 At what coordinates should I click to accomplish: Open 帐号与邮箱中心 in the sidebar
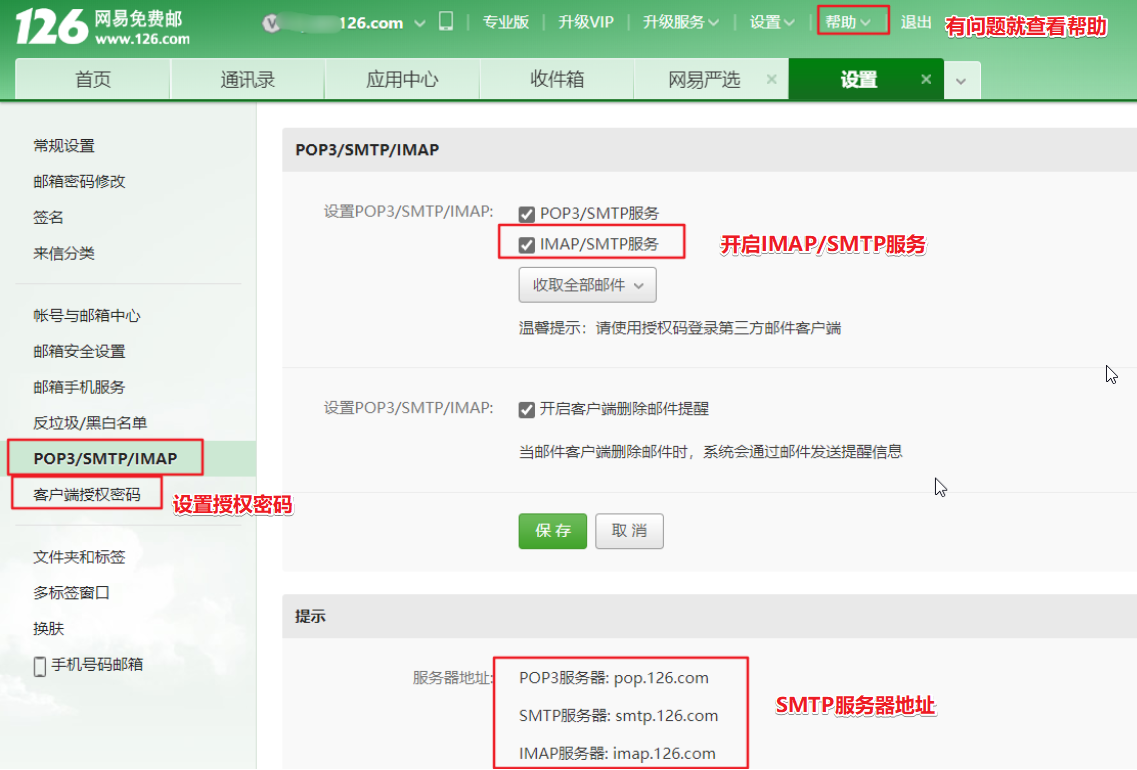tap(87, 315)
